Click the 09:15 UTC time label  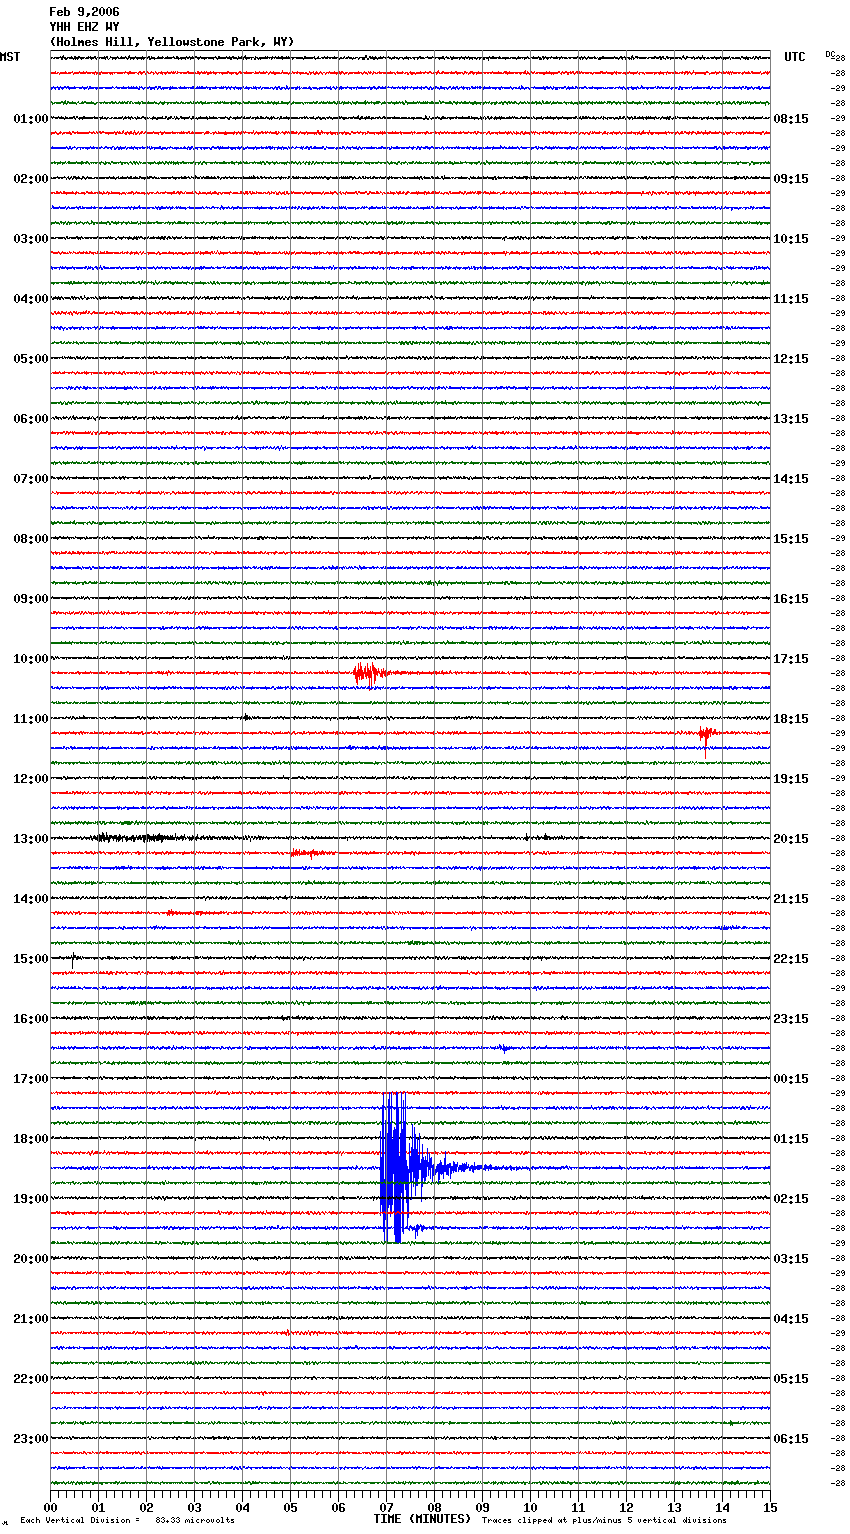click(x=791, y=179)
